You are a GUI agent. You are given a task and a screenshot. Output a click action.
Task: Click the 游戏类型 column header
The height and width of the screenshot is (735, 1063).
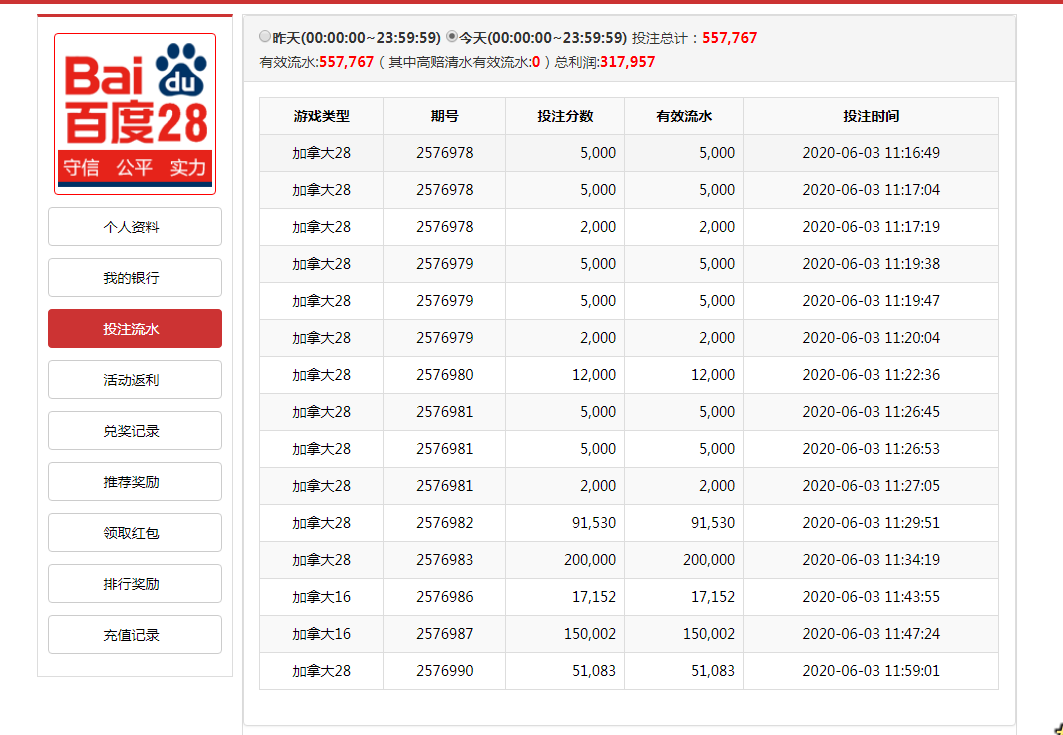(x=321, y=116)
